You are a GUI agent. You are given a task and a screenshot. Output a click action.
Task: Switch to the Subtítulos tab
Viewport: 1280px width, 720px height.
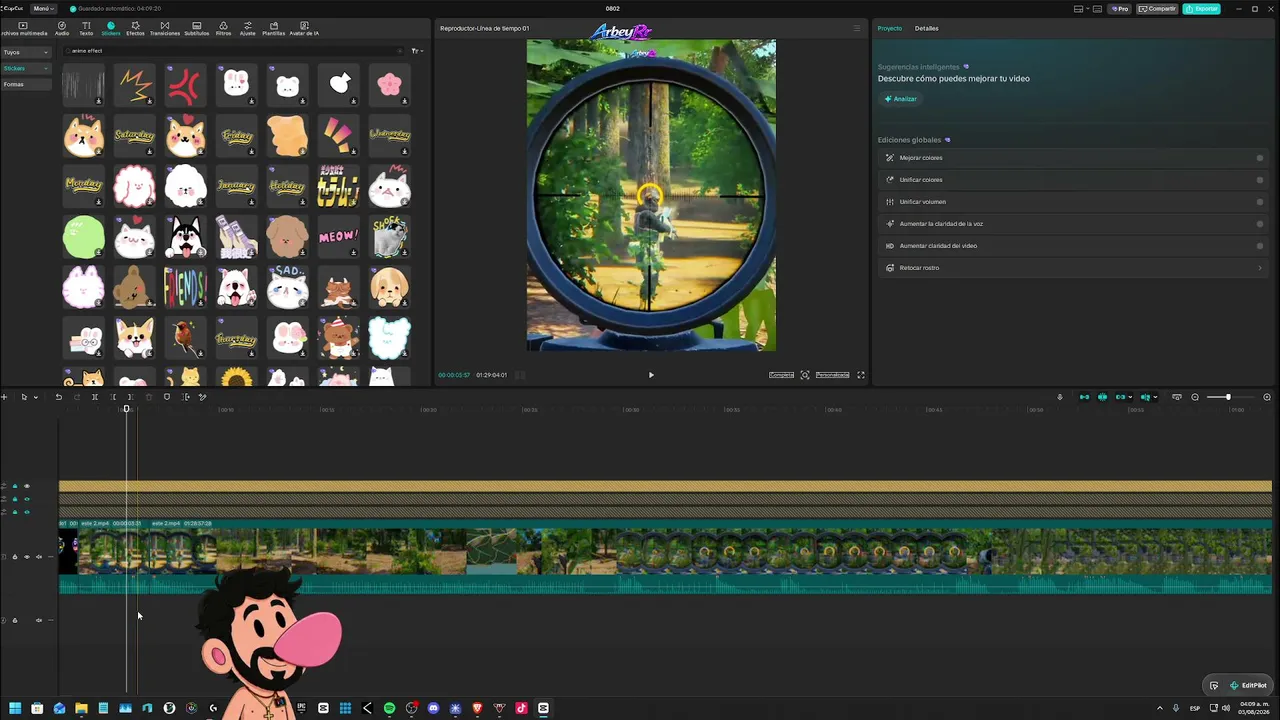pyautogui.click(x=196, y=28)
